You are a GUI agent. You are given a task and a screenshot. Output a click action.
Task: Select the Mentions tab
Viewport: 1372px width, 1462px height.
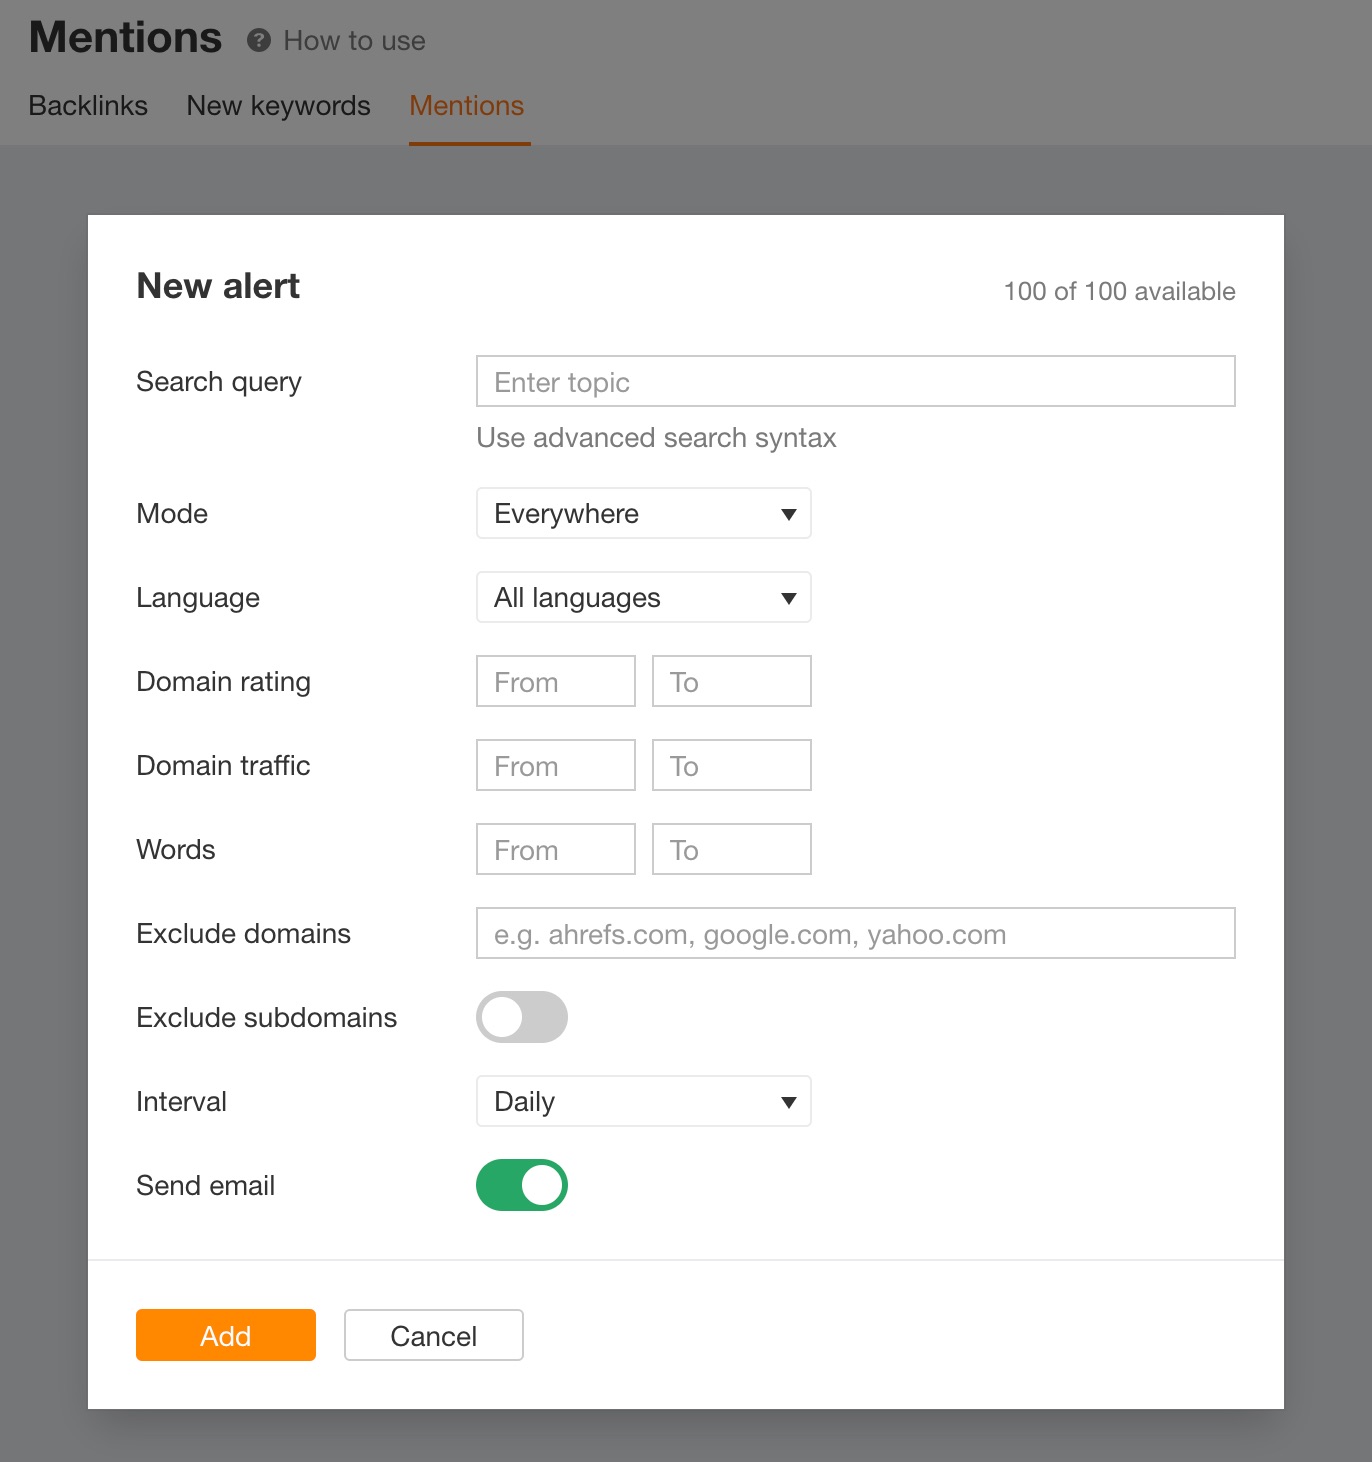click(x=466, y=106)
